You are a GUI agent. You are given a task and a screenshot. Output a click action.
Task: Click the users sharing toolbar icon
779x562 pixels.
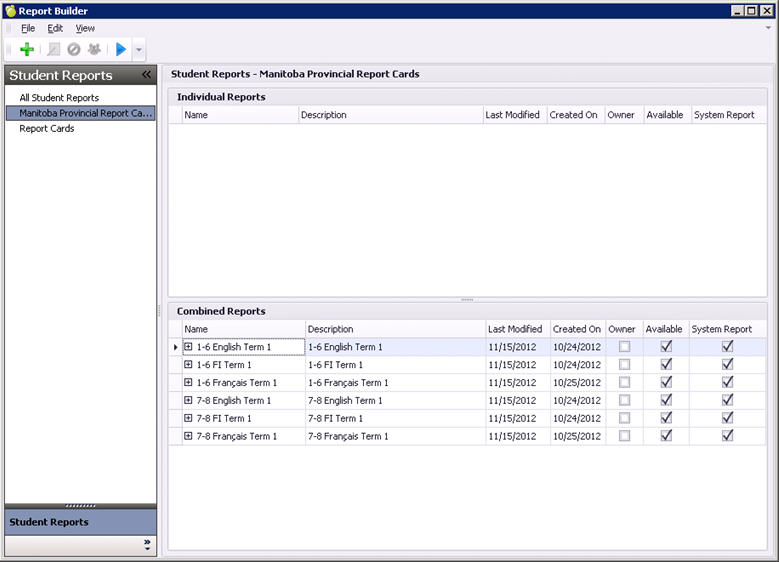[94, 49]
